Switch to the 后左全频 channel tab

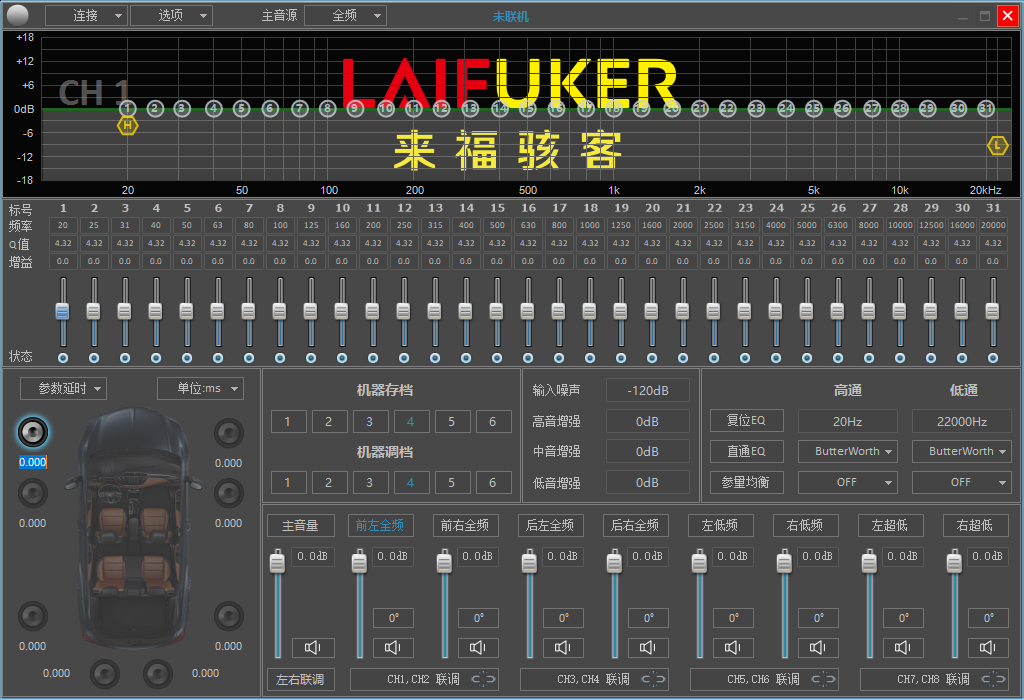(x=550, y=526)
